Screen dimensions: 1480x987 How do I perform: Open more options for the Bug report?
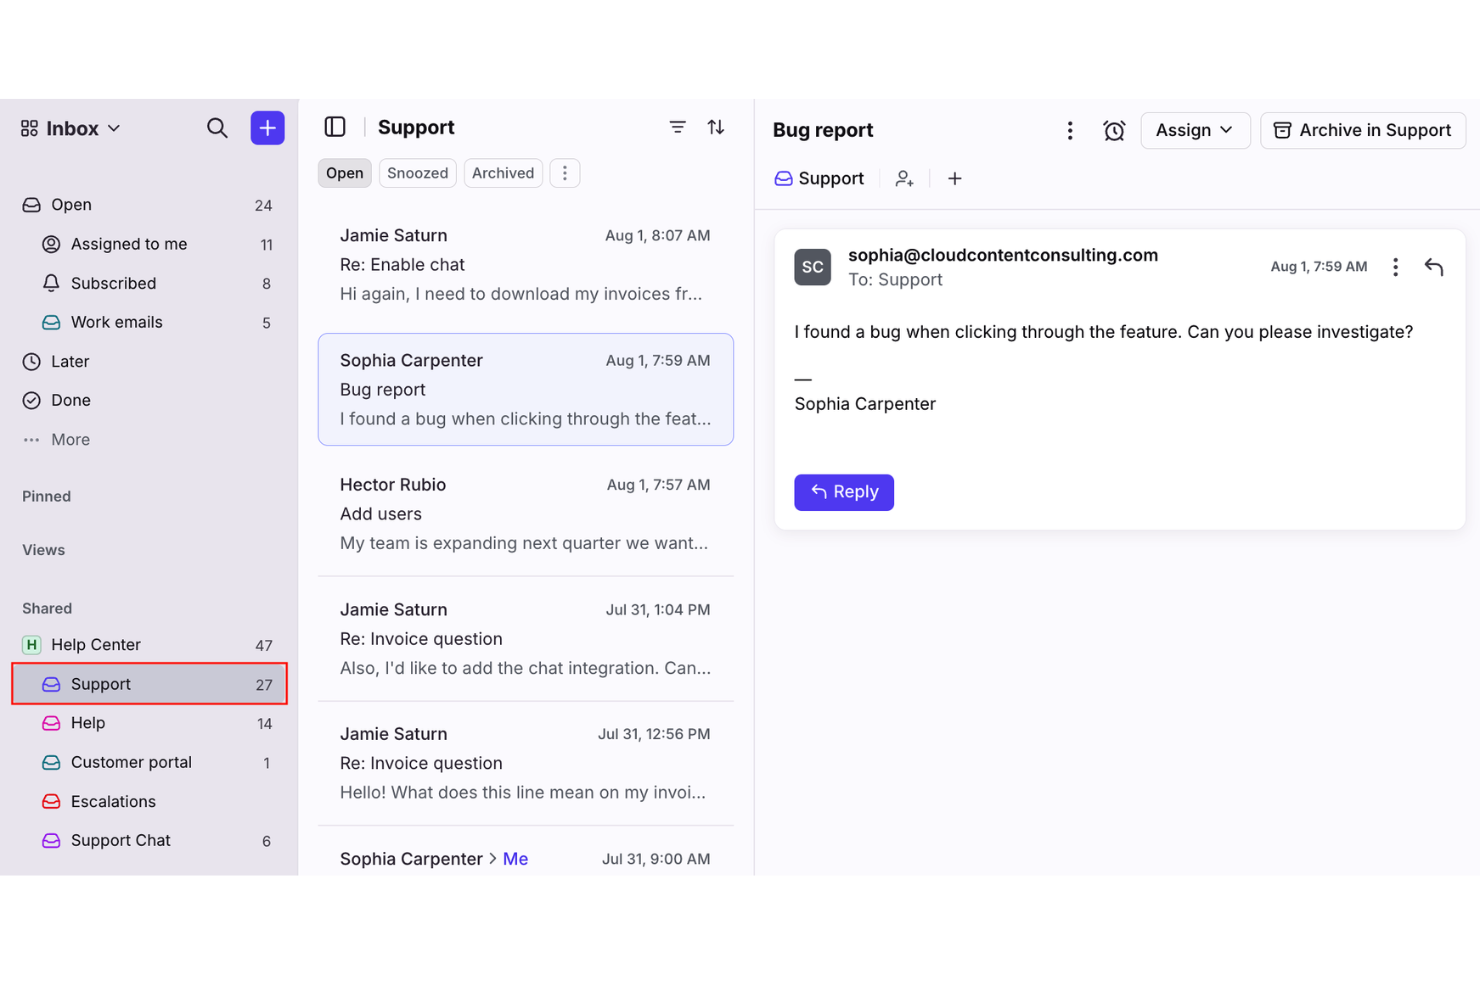[x=1070, y=130]
